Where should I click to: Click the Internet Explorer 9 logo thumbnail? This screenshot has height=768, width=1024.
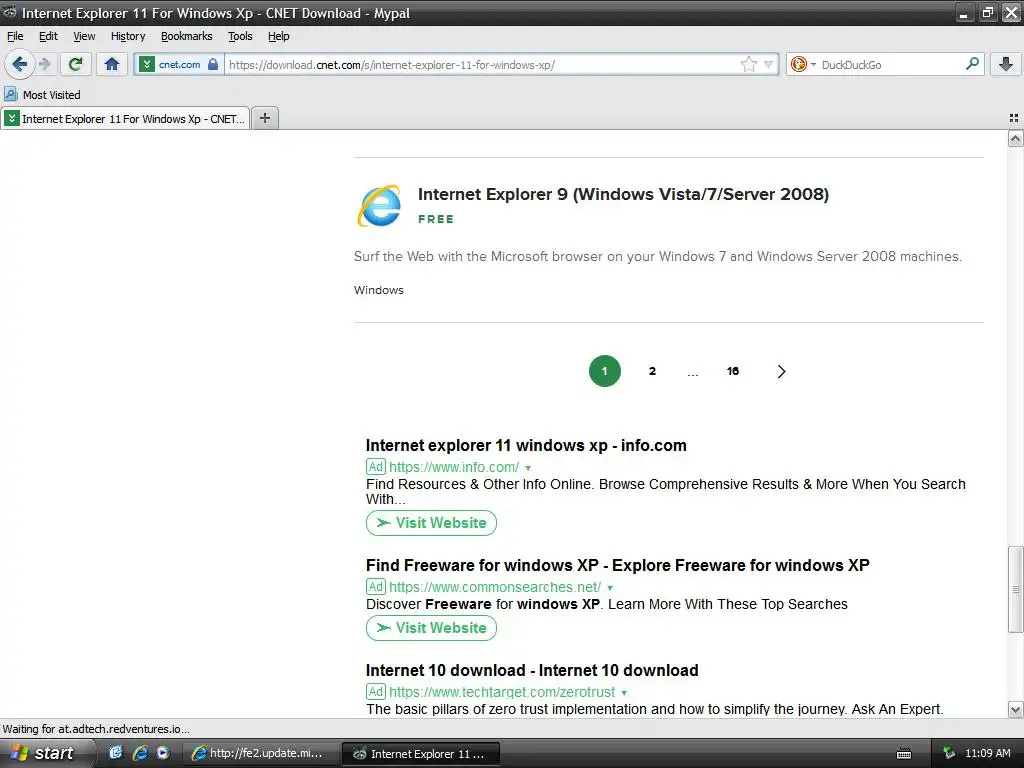(x=379, y=206)
